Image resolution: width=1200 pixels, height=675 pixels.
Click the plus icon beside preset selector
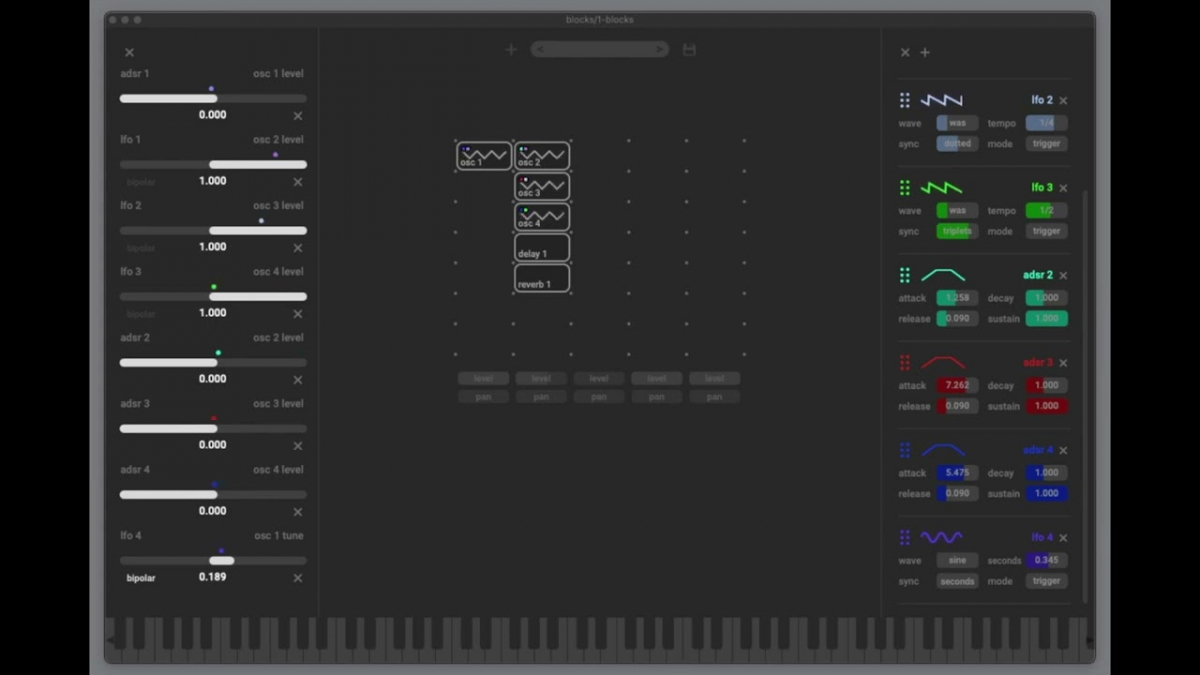[511, 49]
